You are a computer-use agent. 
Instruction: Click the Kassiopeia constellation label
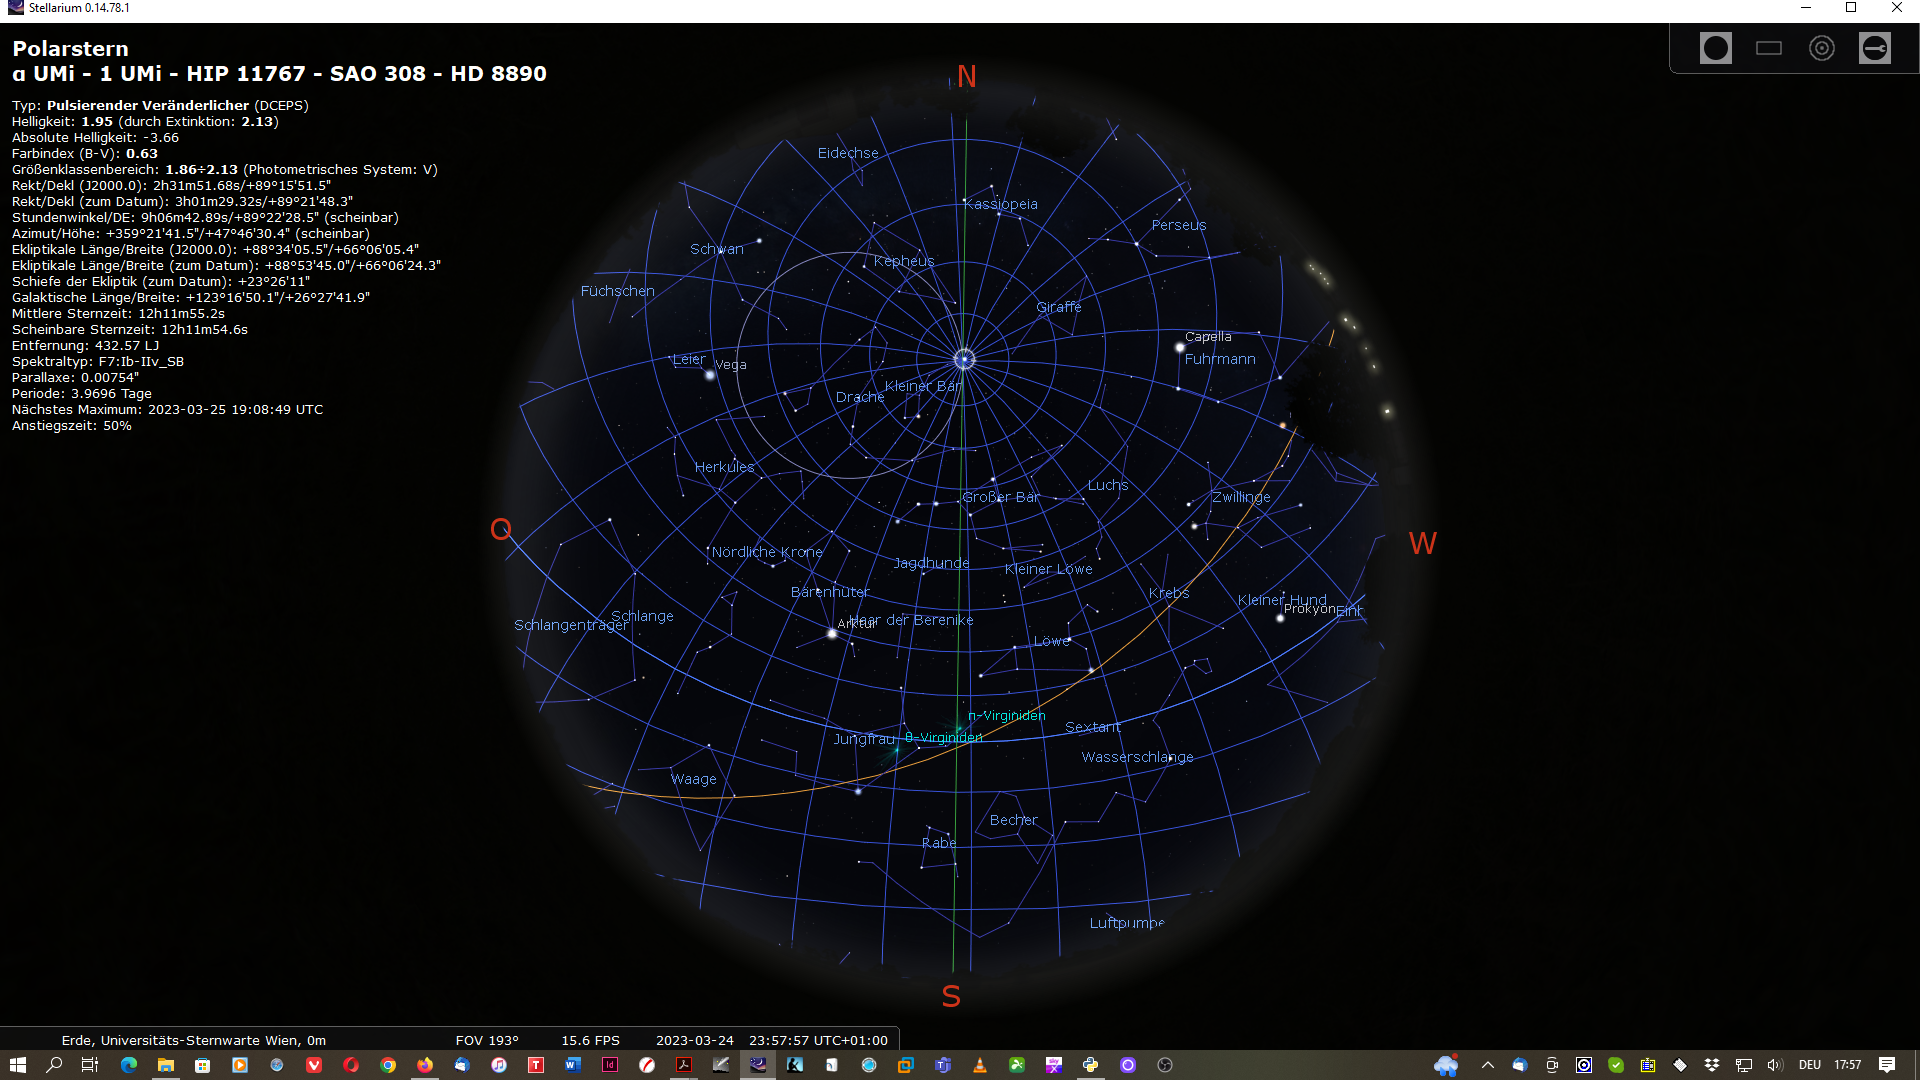[x=1002, y=204]
